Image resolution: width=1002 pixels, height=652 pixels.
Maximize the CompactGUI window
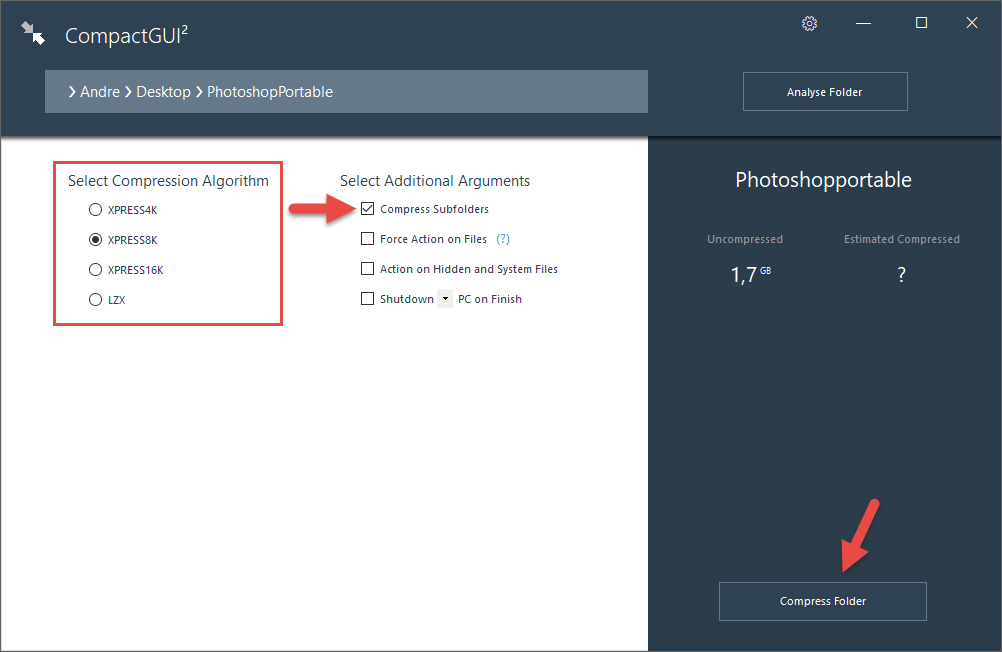point(921,24)
